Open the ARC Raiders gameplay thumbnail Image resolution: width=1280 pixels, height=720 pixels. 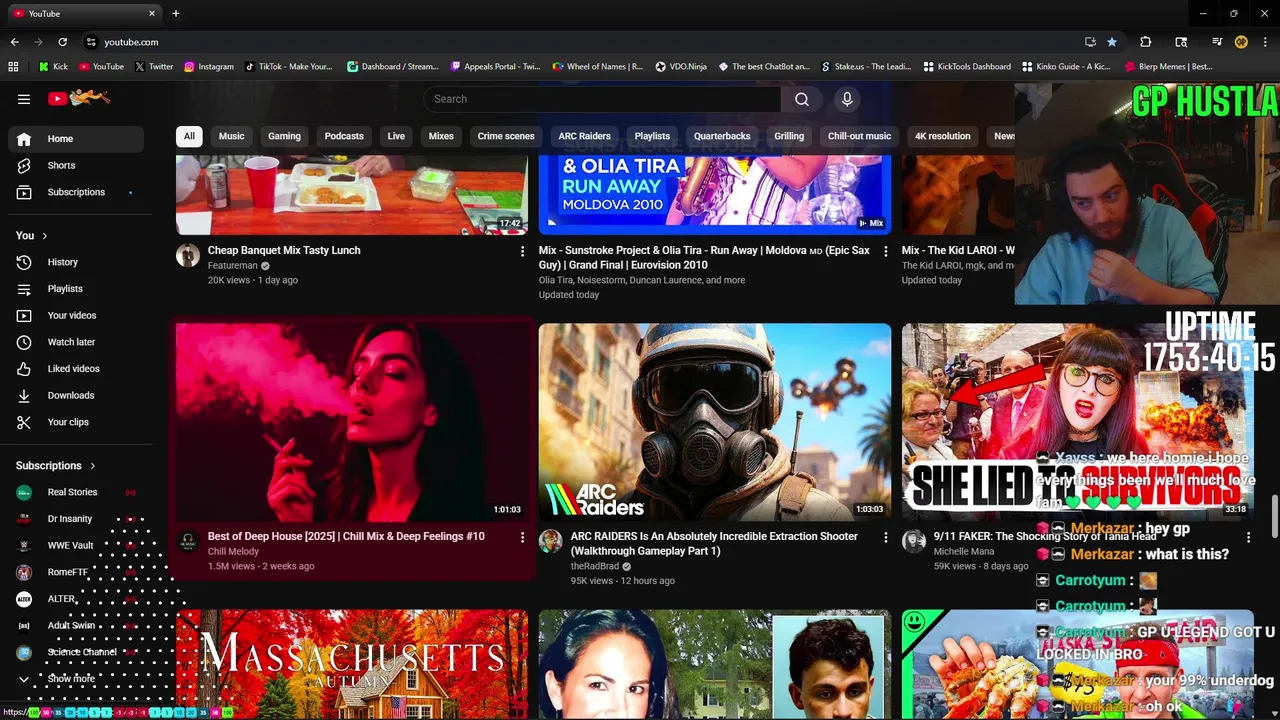coord(715,422)
